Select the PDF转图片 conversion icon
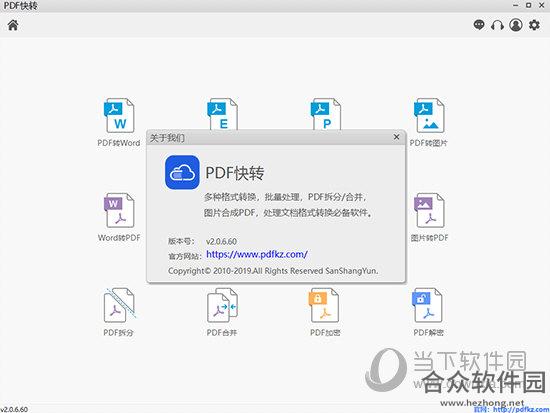Viewport: 550px width, 413px height. 429,115
